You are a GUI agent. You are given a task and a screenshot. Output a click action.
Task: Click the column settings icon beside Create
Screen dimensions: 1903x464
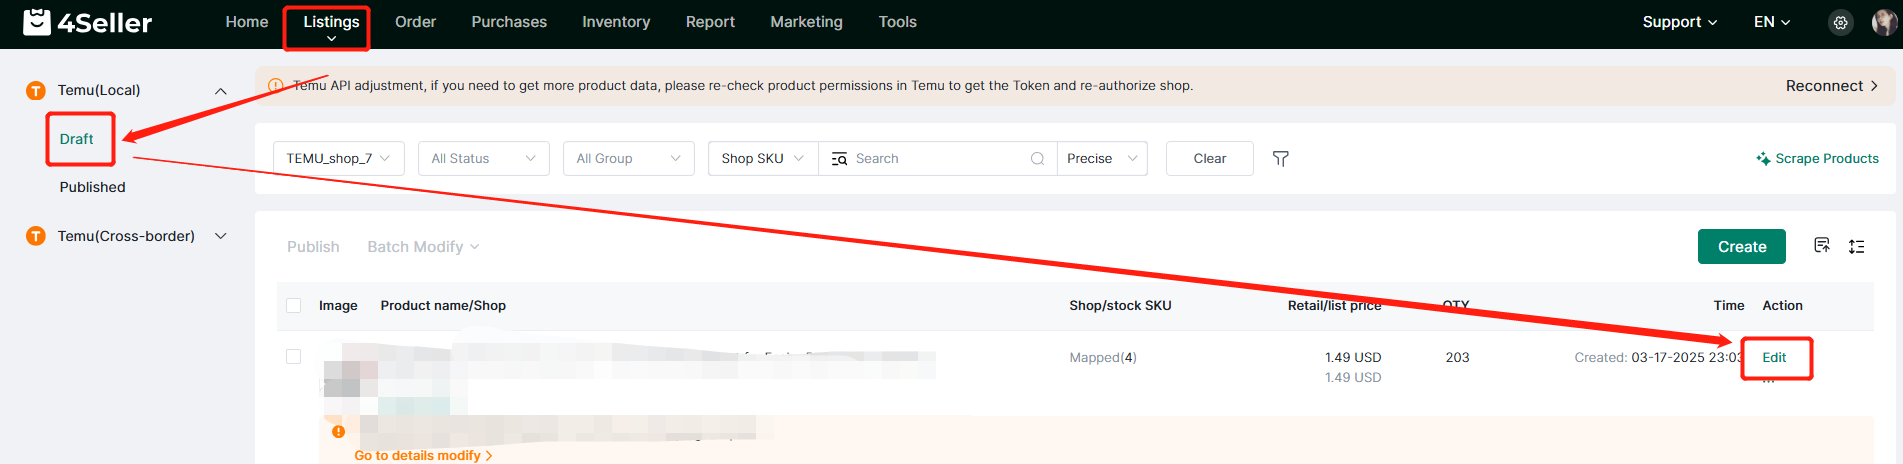(x=1856, y=246)
